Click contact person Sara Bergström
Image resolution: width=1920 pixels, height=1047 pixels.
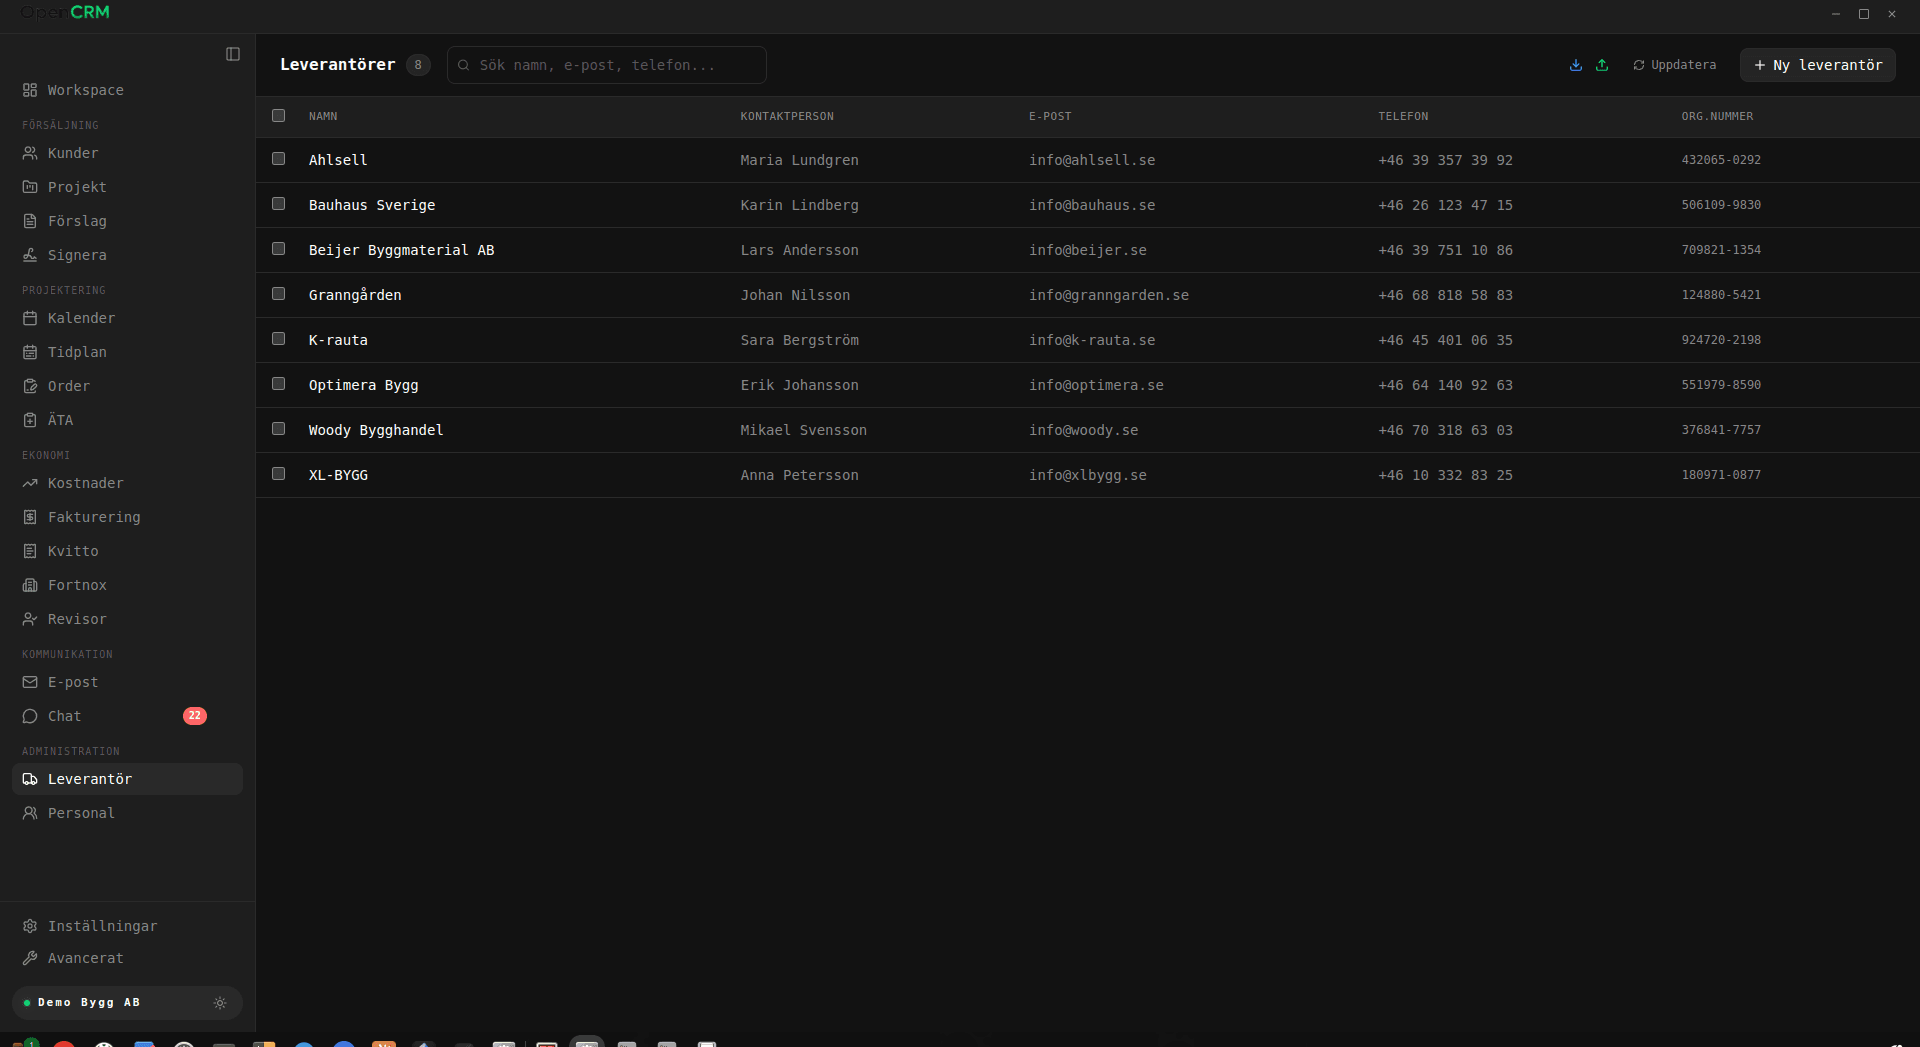800,340
